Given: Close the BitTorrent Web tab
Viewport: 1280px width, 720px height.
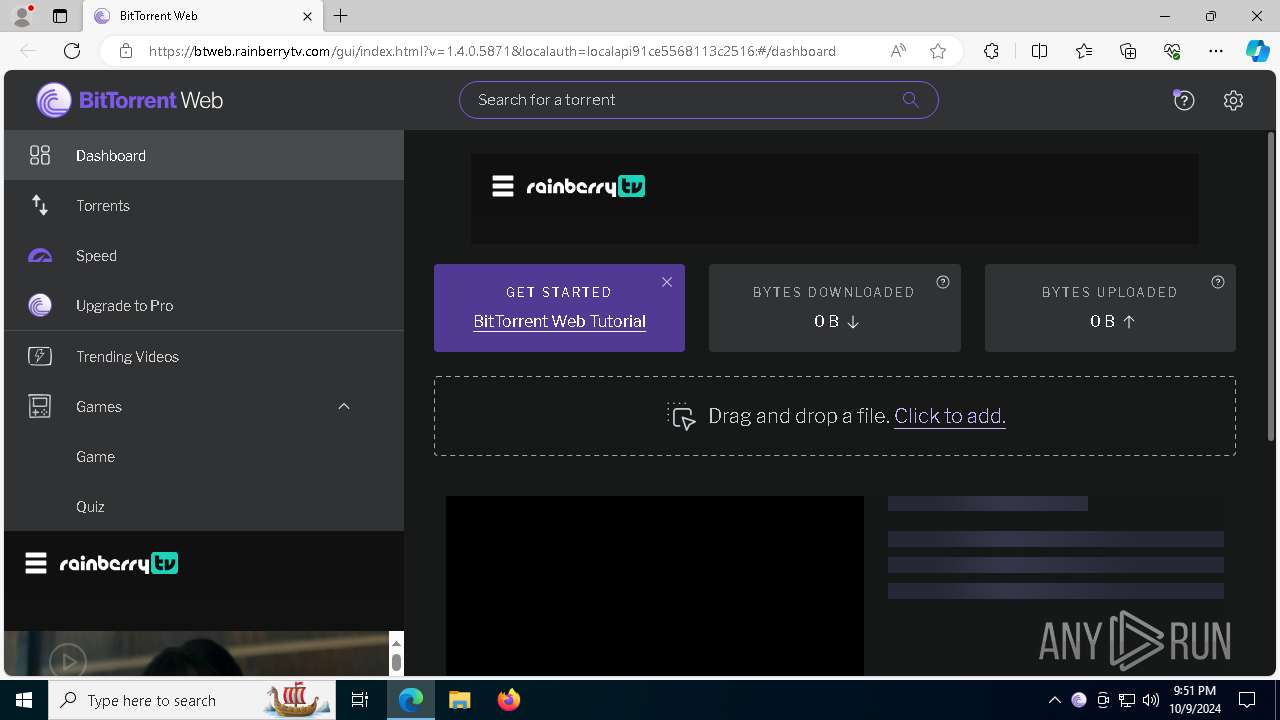Looking at the screenshot, I should point(308,16).
